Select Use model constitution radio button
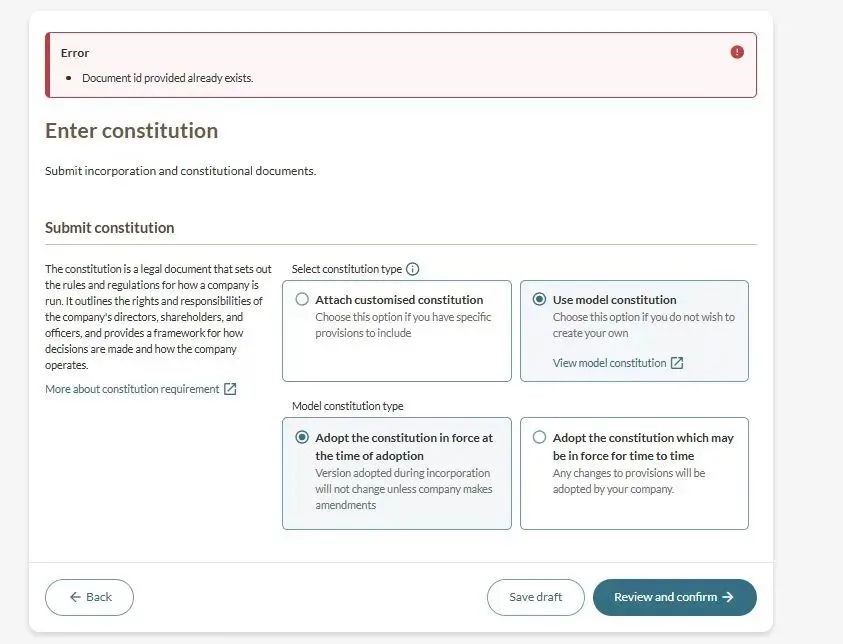Viewport: 843px width, 644px height. point(540,299)
